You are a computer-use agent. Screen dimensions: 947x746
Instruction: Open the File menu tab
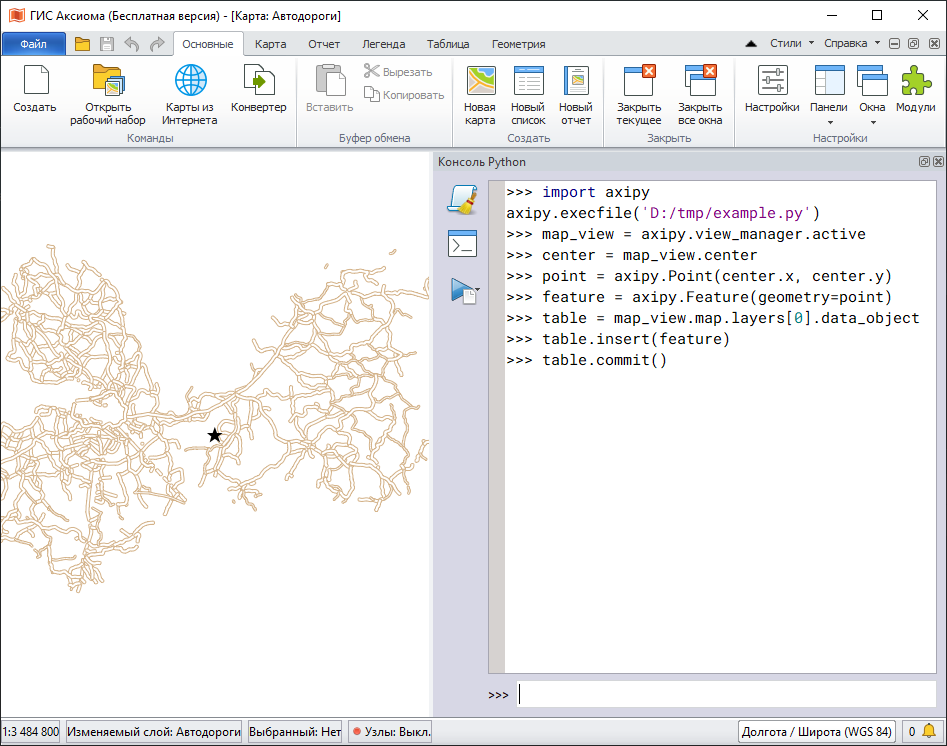coord(33,44)
